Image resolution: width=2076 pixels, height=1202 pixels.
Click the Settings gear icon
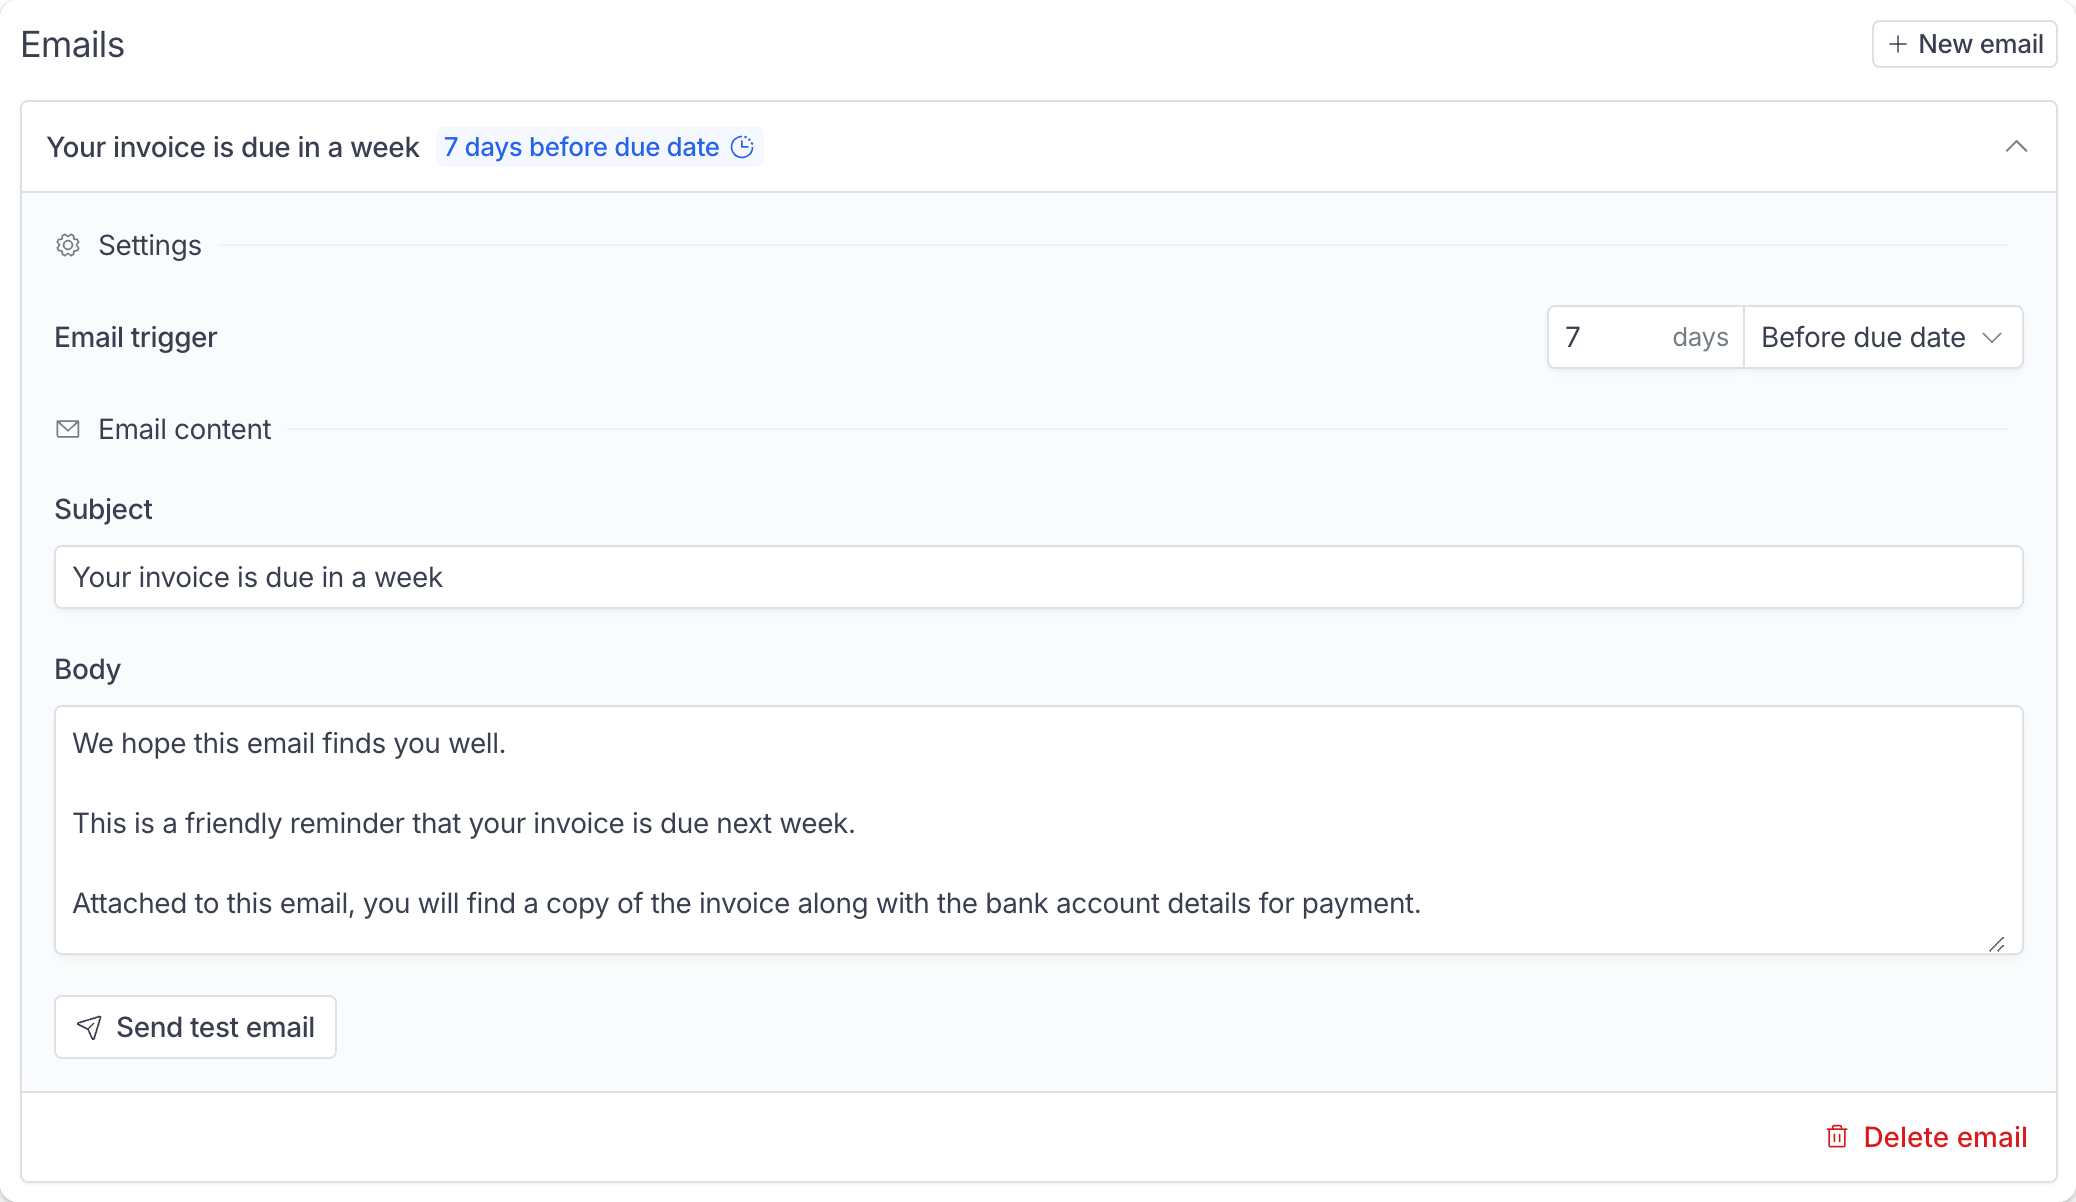click(68, 245)
